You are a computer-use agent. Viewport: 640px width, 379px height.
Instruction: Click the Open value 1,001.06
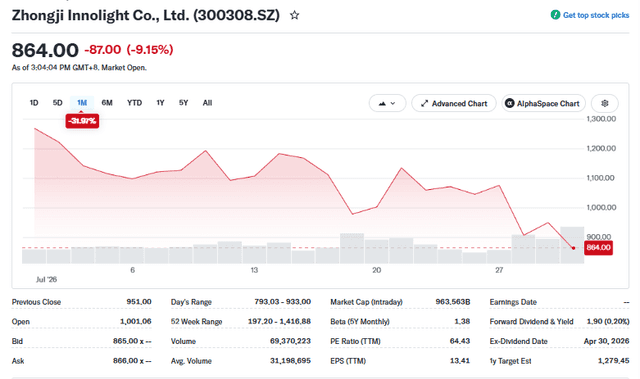pos(136,321)
